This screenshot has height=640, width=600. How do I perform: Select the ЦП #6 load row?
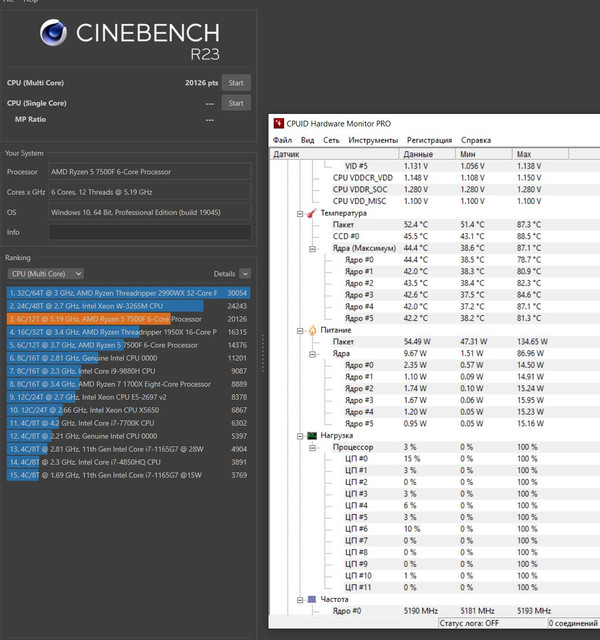pyautogui.click(x=435, y=529)
